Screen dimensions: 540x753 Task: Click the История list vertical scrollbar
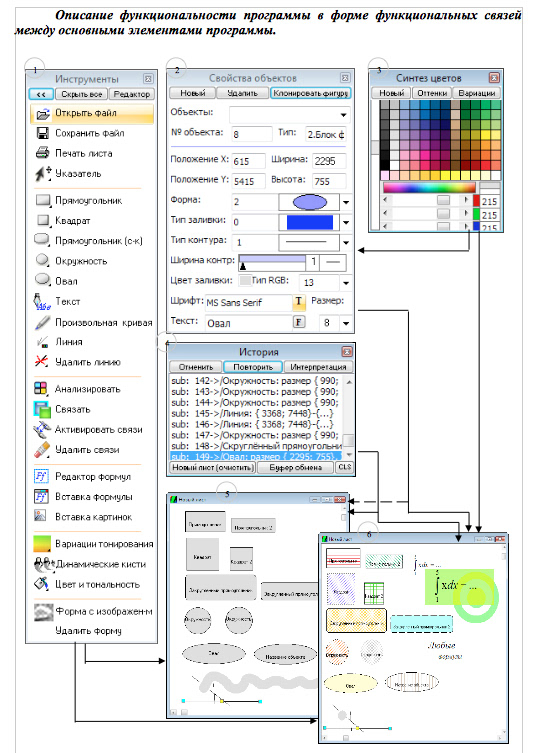pos(349,418)
